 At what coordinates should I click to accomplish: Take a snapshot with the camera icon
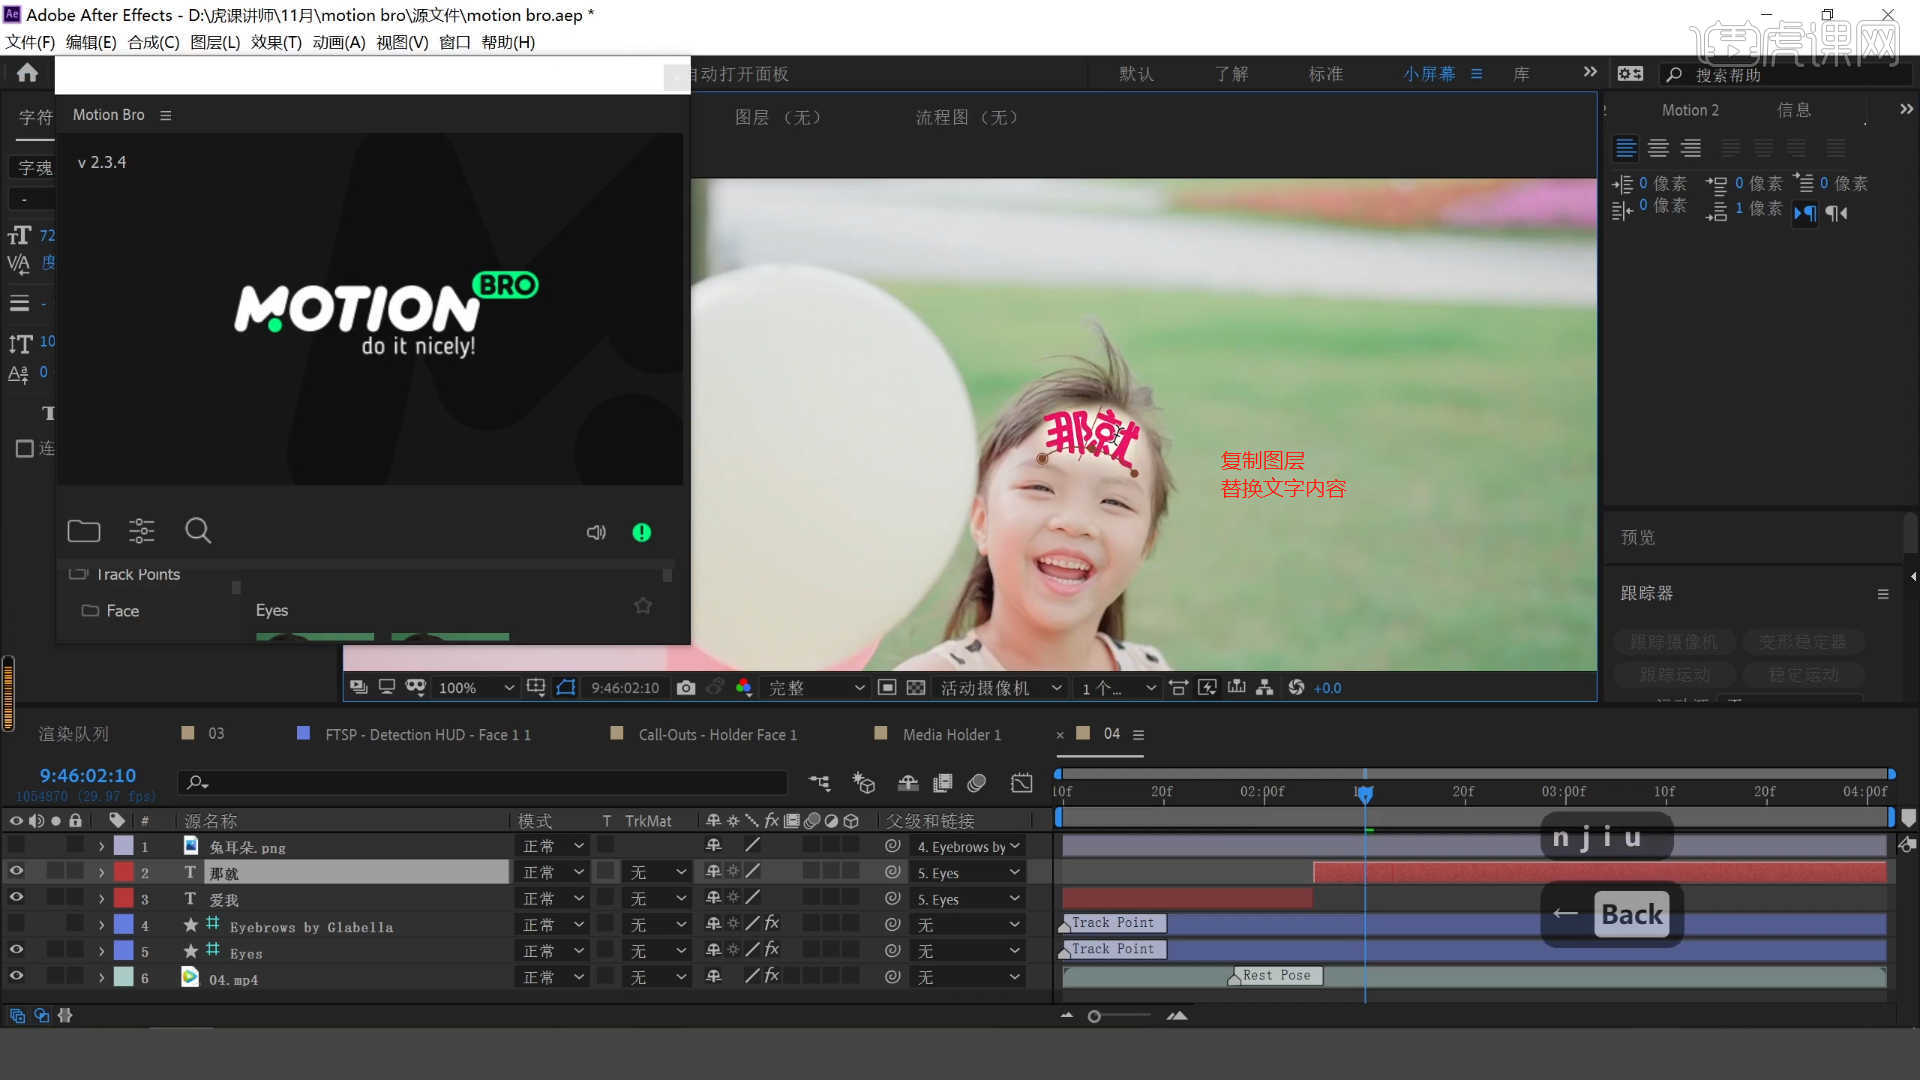click(685, 687)
